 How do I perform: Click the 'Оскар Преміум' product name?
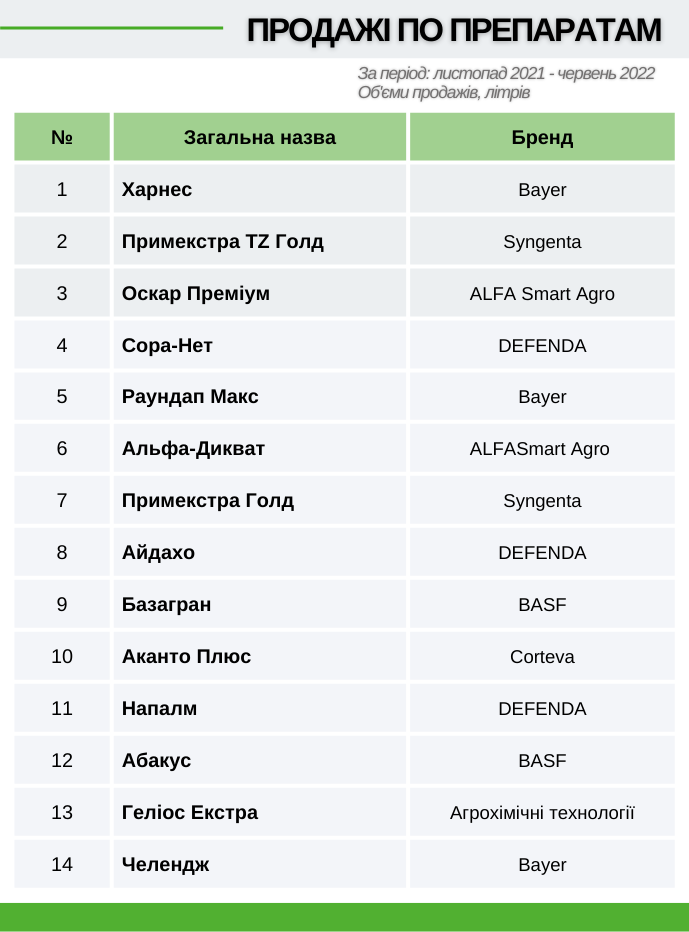click(196, 294)
